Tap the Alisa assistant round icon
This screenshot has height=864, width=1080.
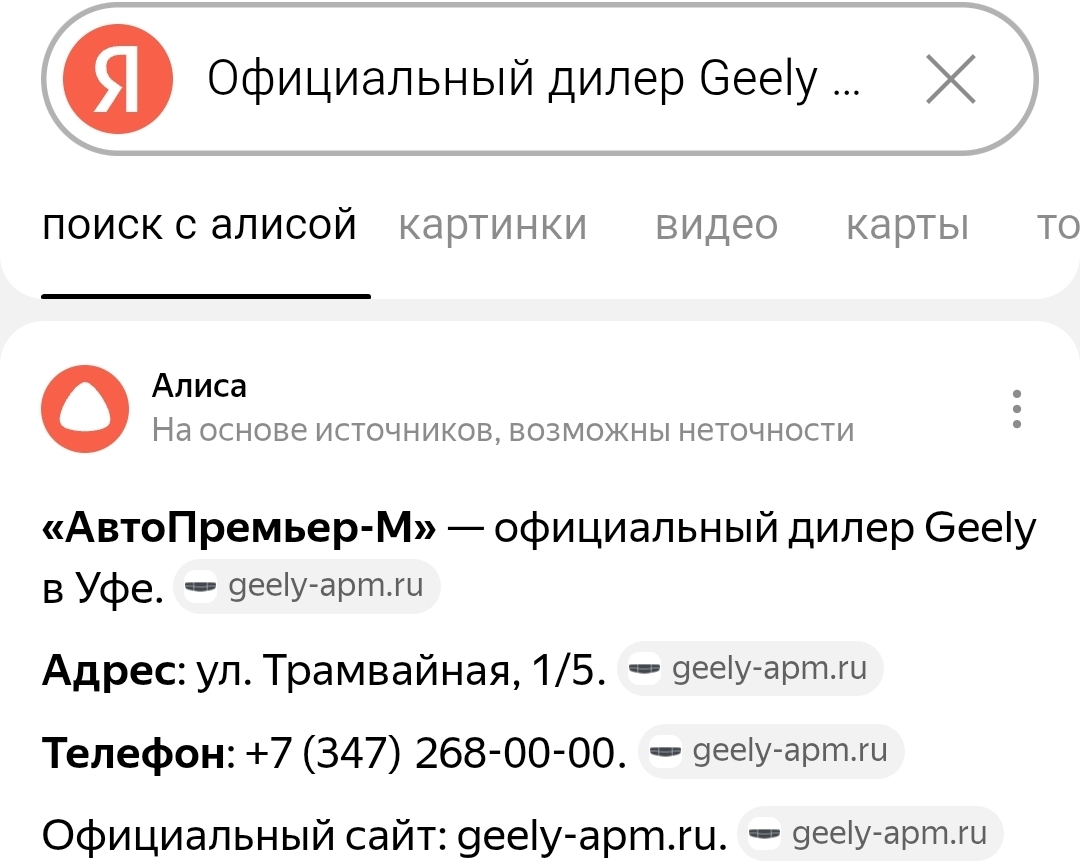click(85, 409)
